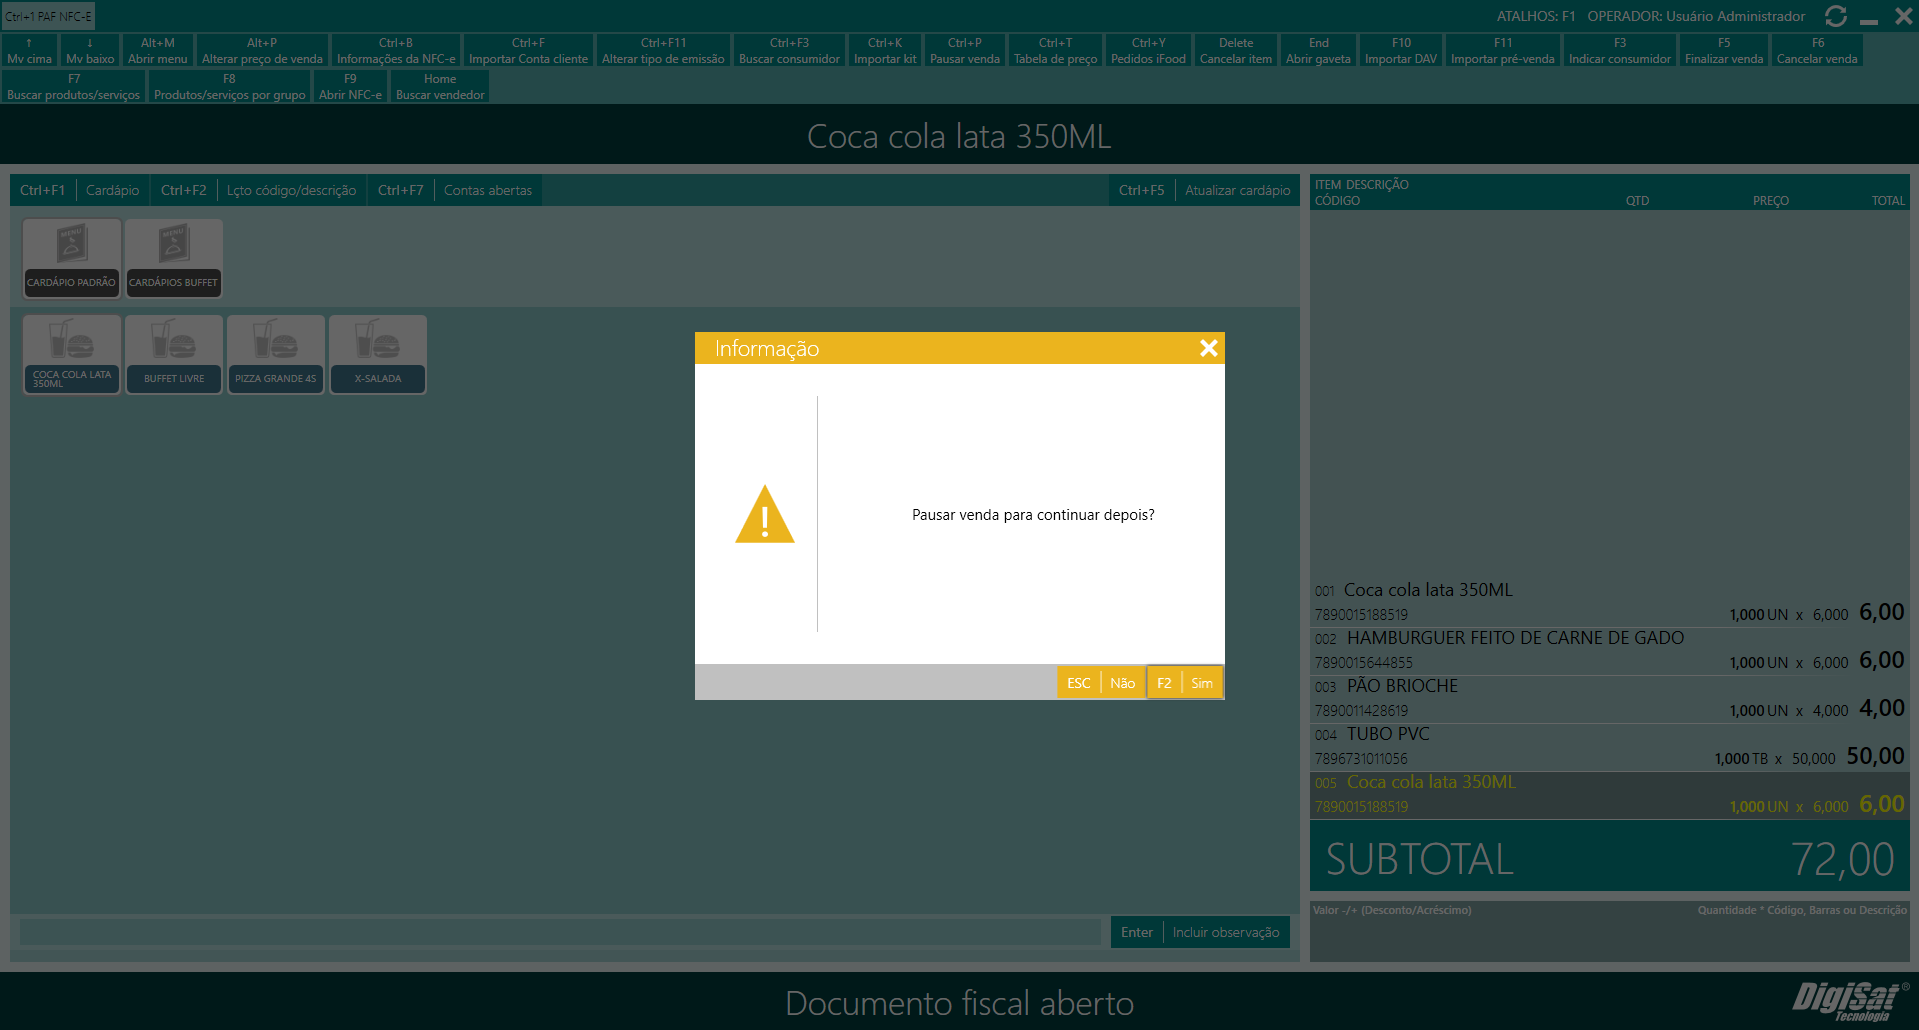Select the Cardápios Buffet menu icon

tap(174, 258)
